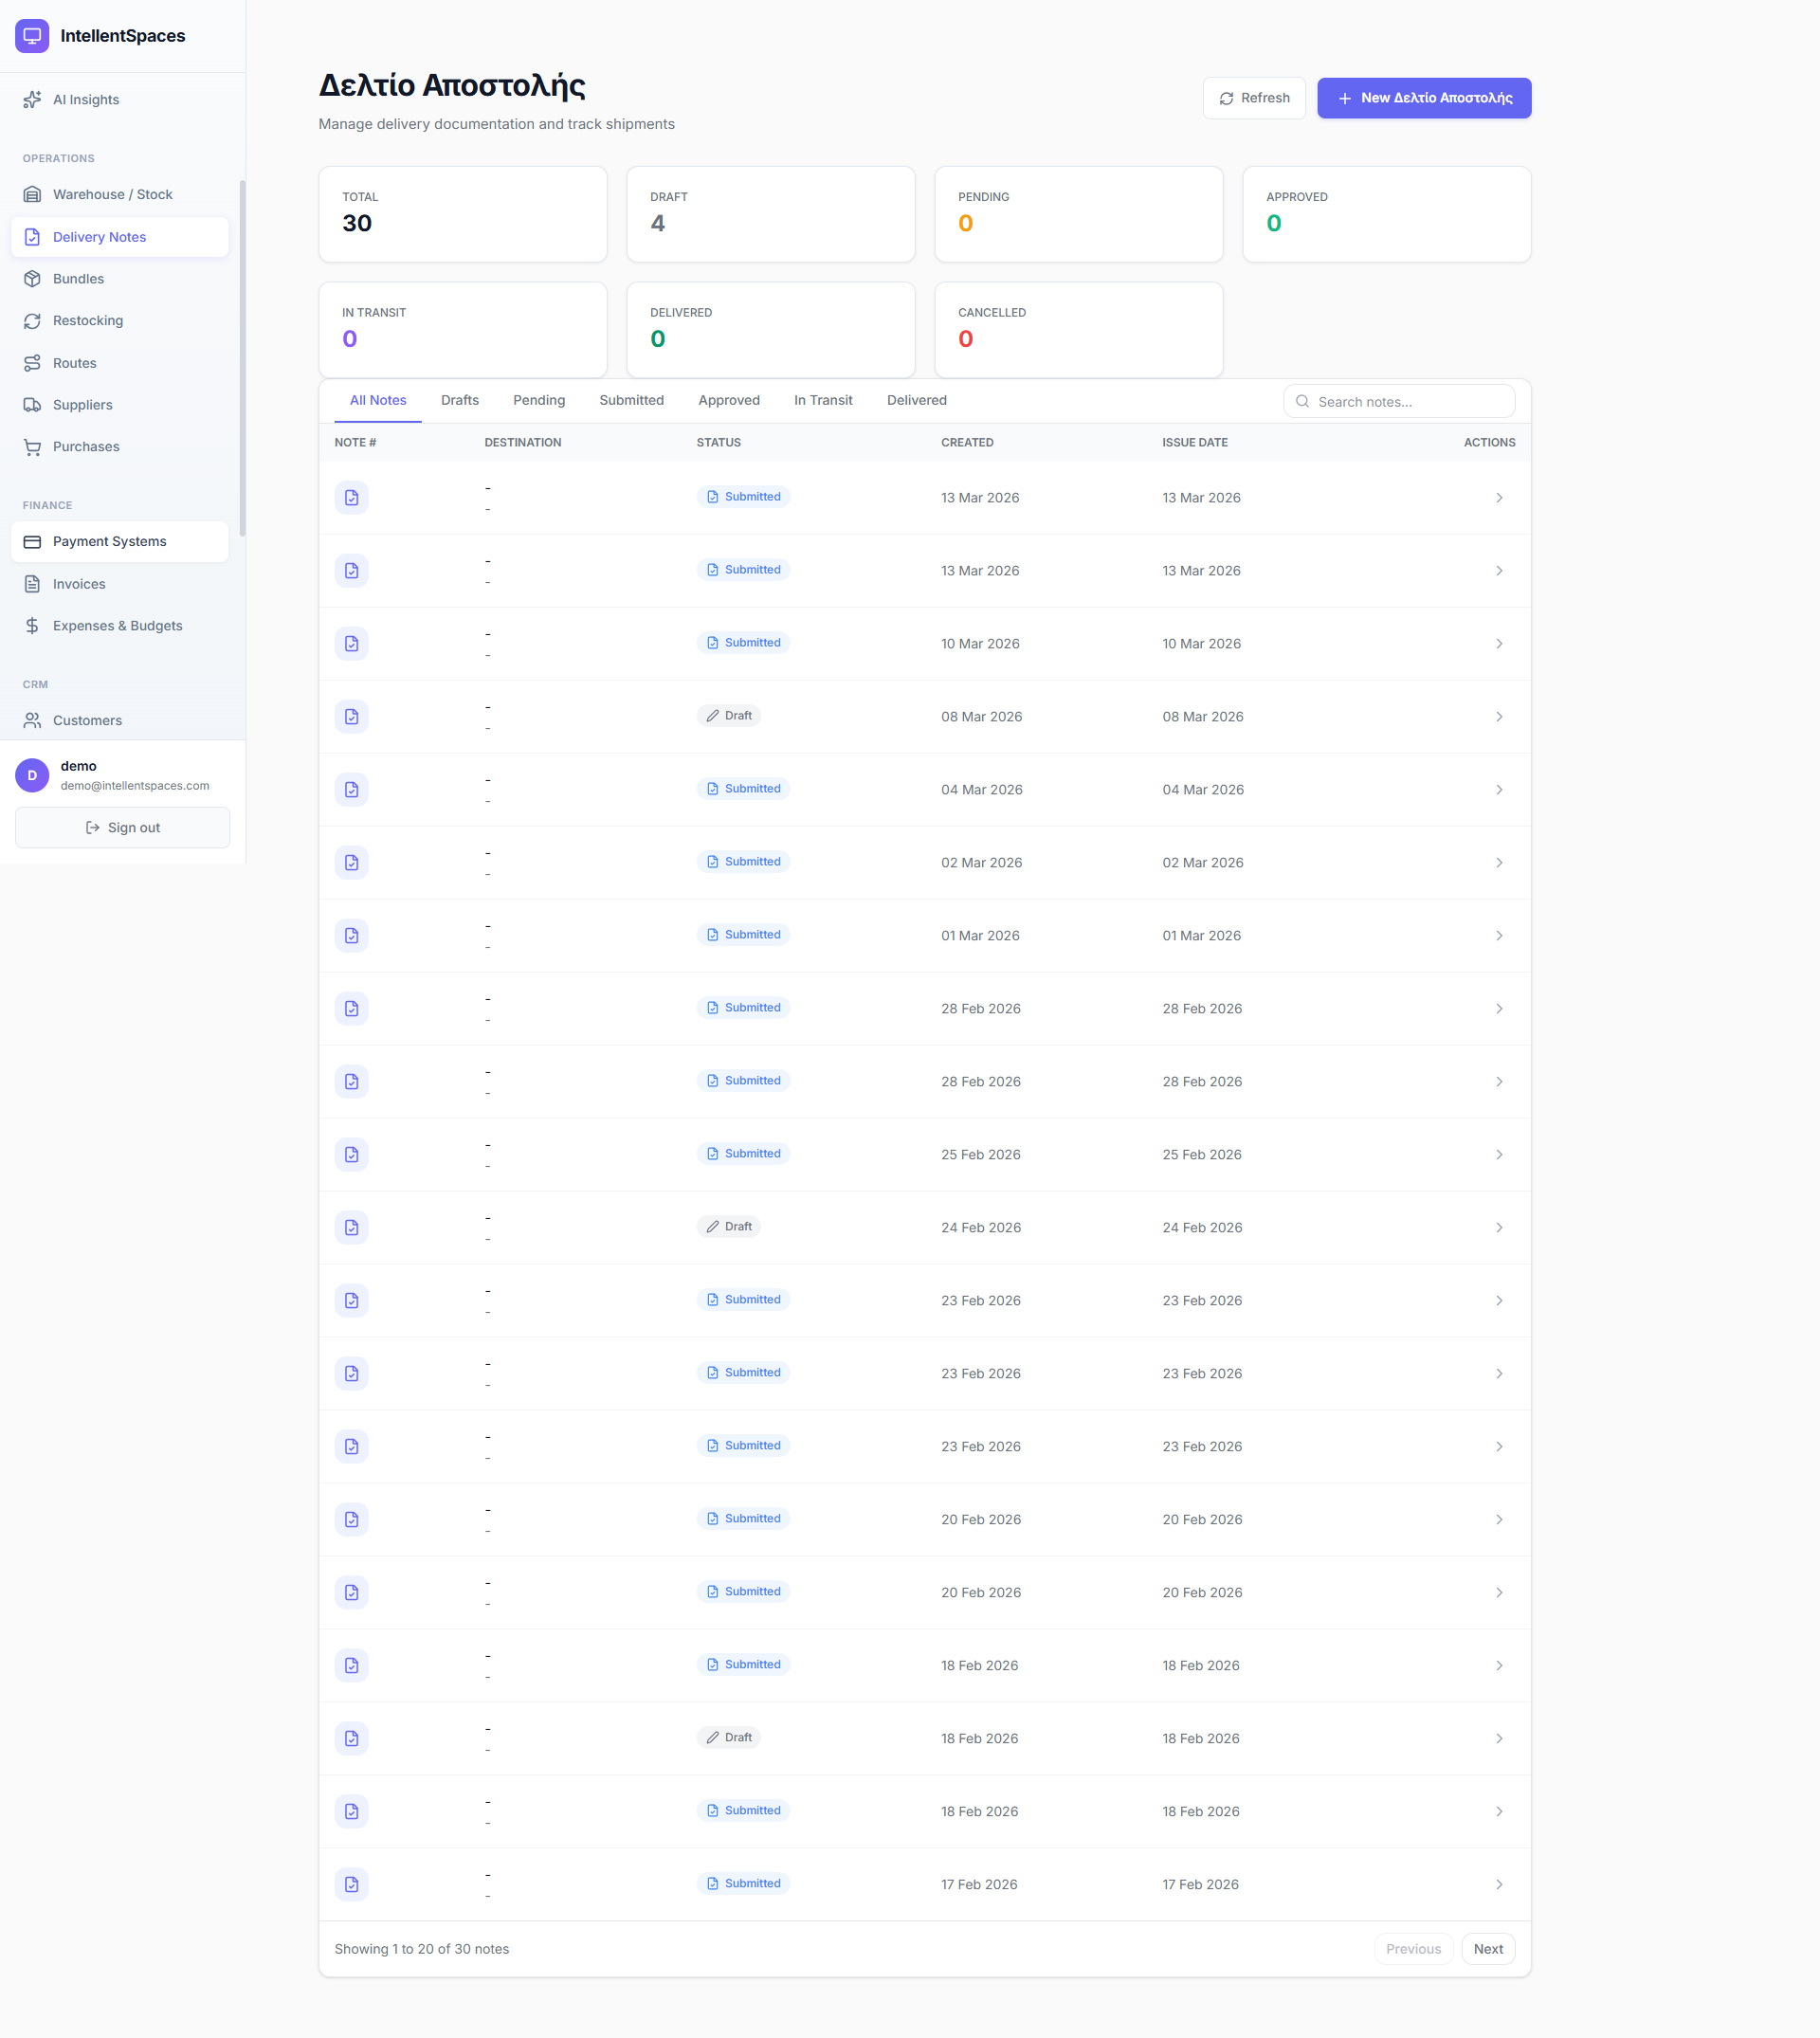Open 04 Mar 2026 row actions chevron
The width and height of the screenshot is (1820, 2038).
click(x=1499, y=789)
